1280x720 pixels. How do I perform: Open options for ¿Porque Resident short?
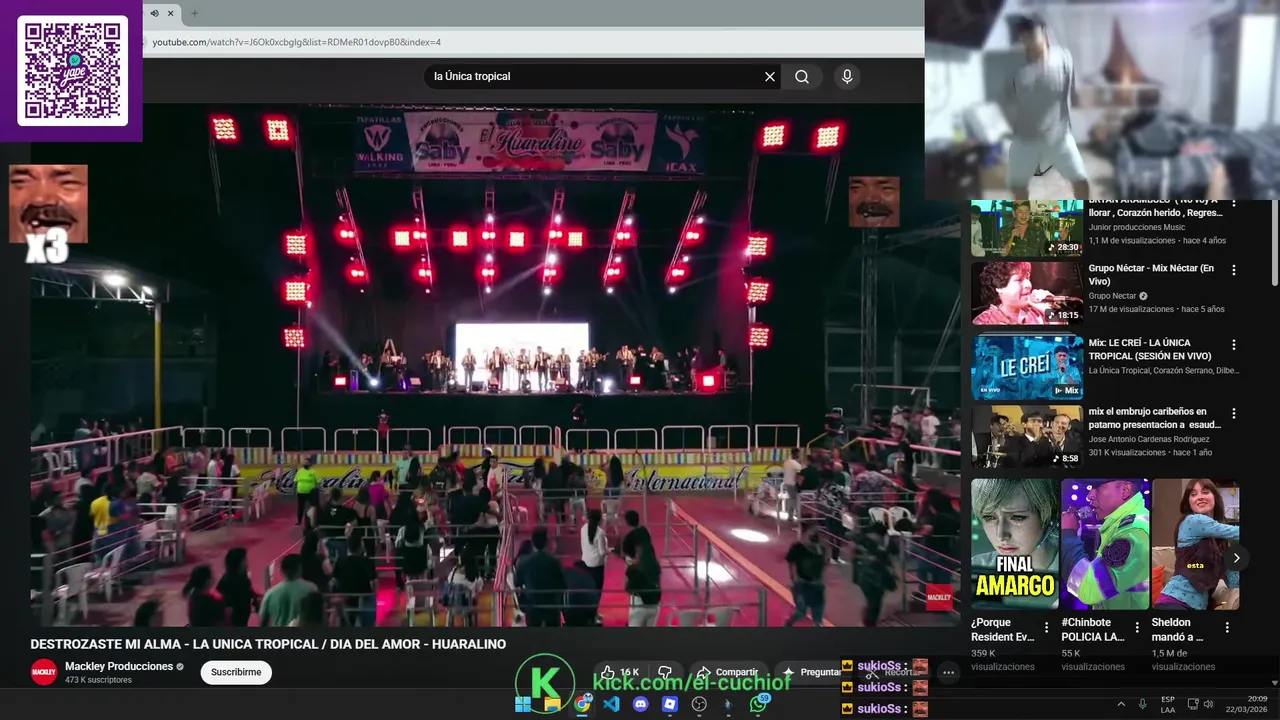(x=1046, y=628)
